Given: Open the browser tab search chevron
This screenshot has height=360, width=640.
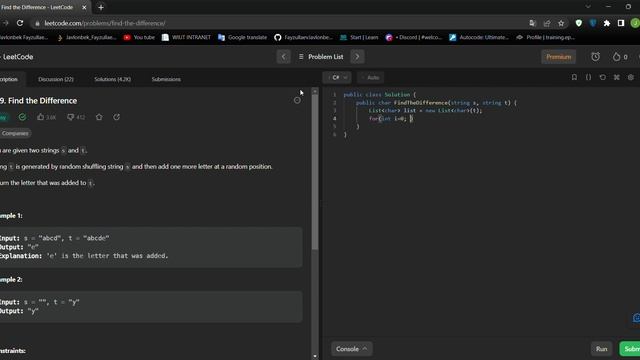Looking at the screenshot, I should (588, 7).
